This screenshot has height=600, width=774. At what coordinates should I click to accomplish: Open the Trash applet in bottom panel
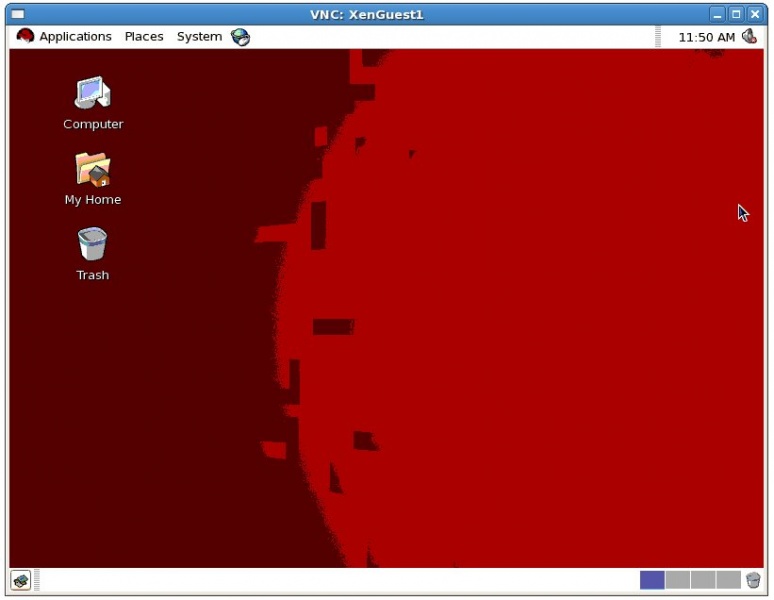[x=753, y=580]
